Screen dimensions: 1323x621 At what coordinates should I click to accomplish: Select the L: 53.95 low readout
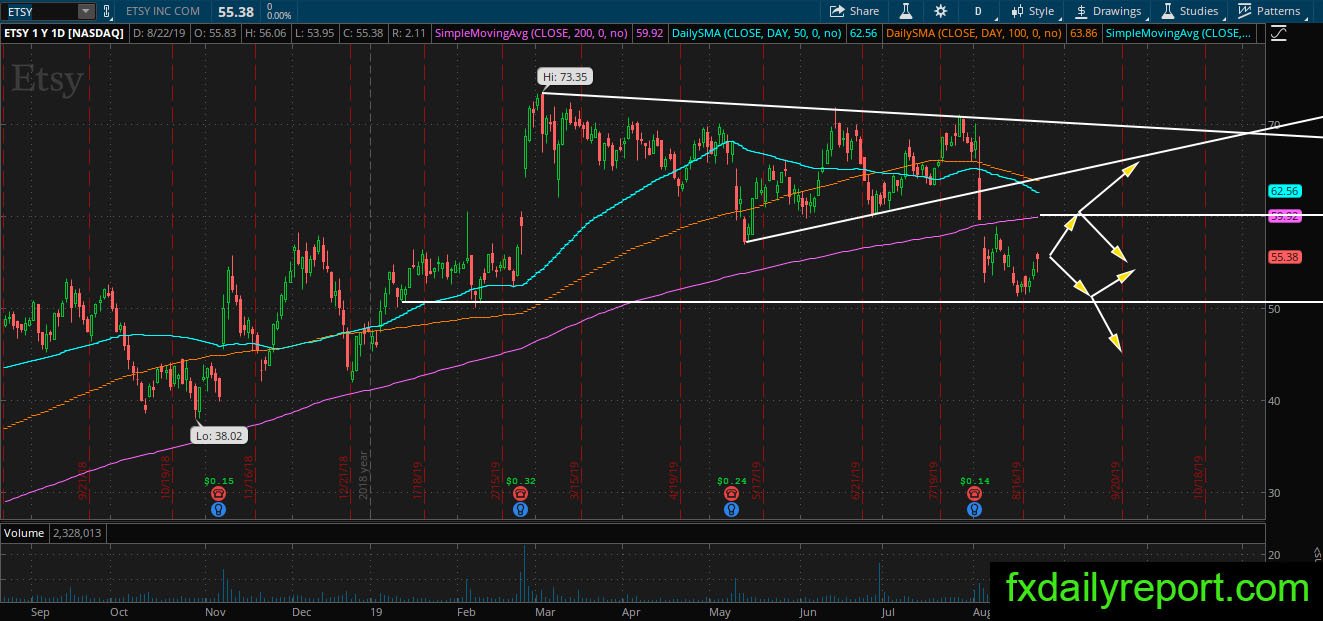[314, 33]
